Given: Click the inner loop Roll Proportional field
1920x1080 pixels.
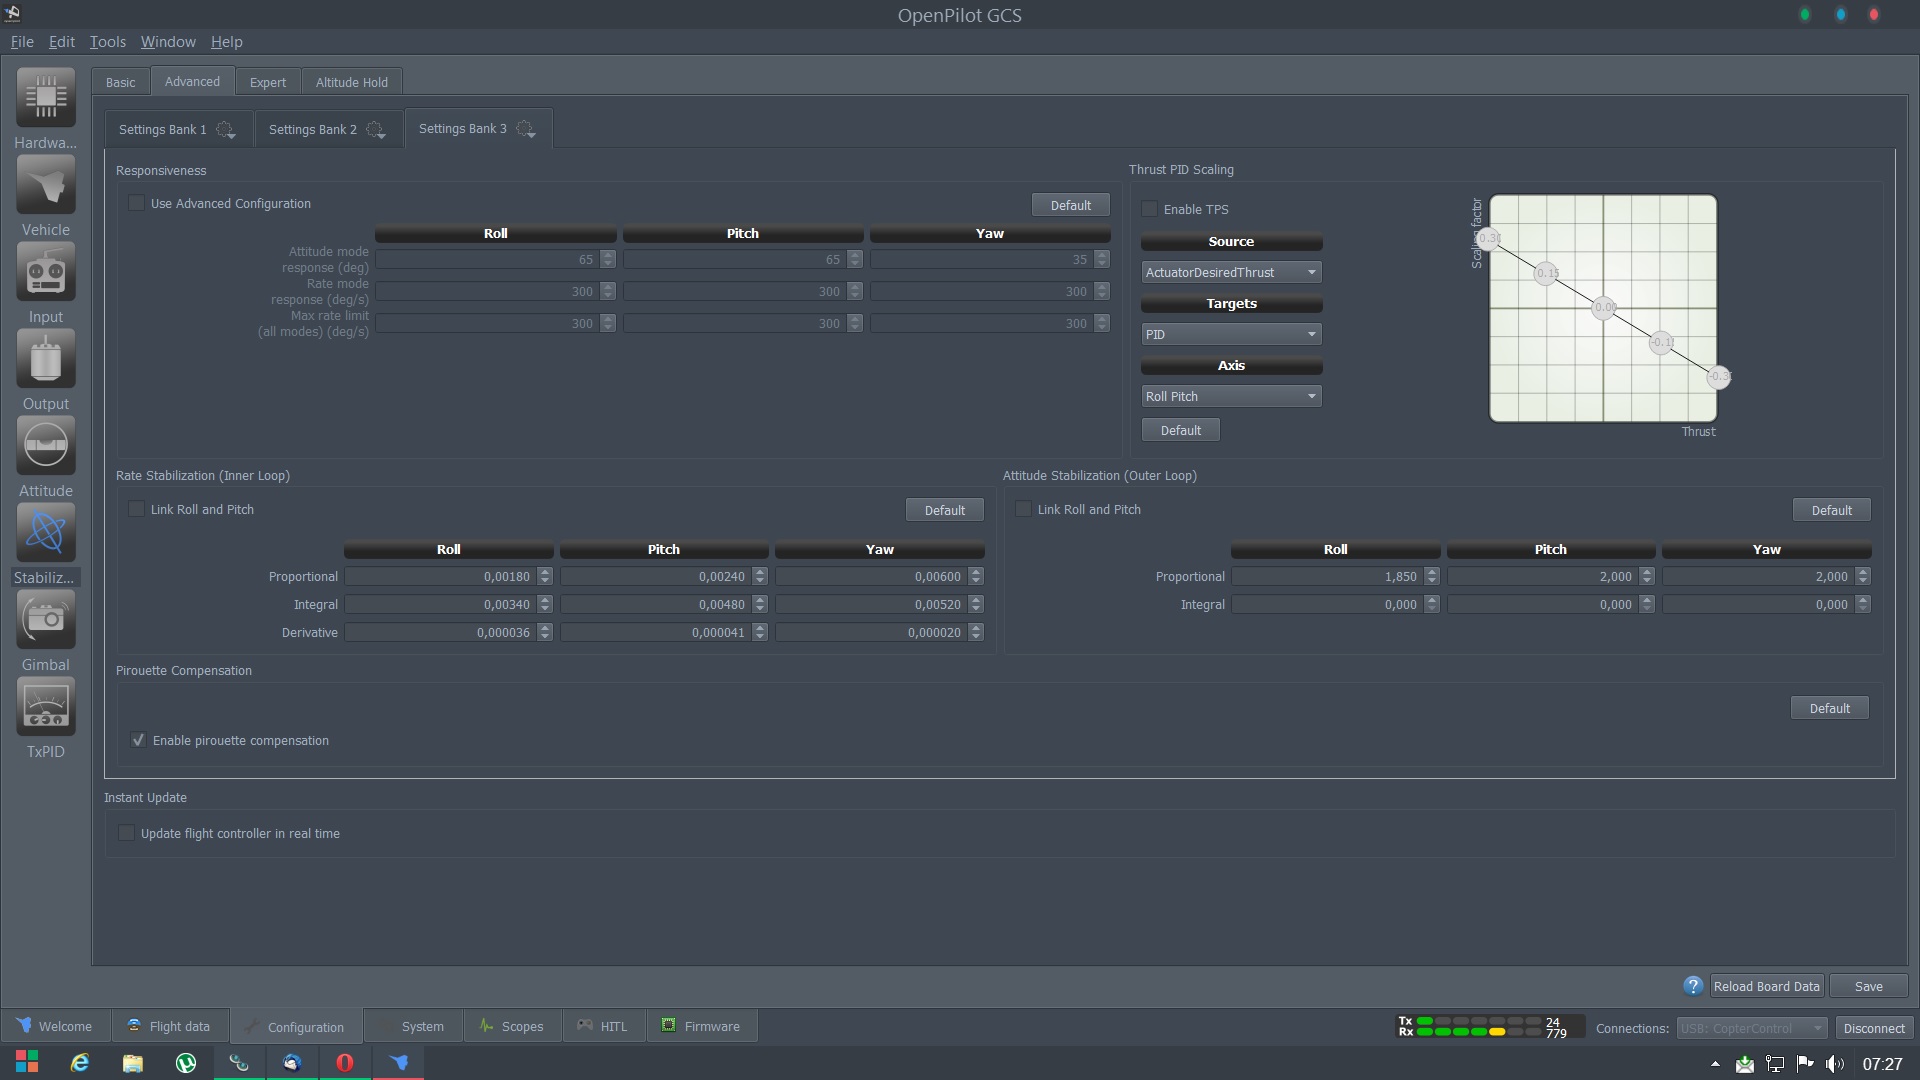Looking at the screenshot, I should (440, 577).
